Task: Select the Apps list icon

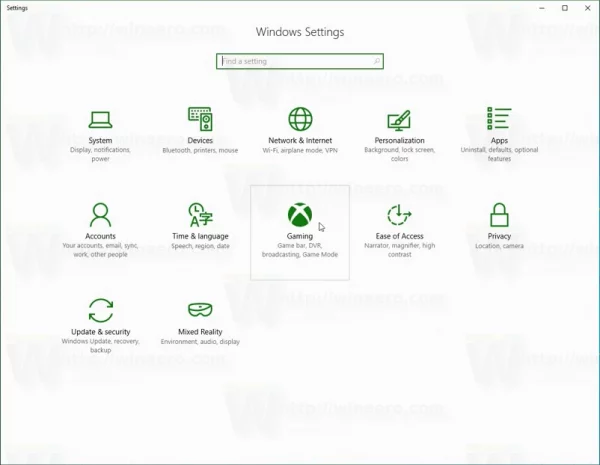Action: pos(499,120)
